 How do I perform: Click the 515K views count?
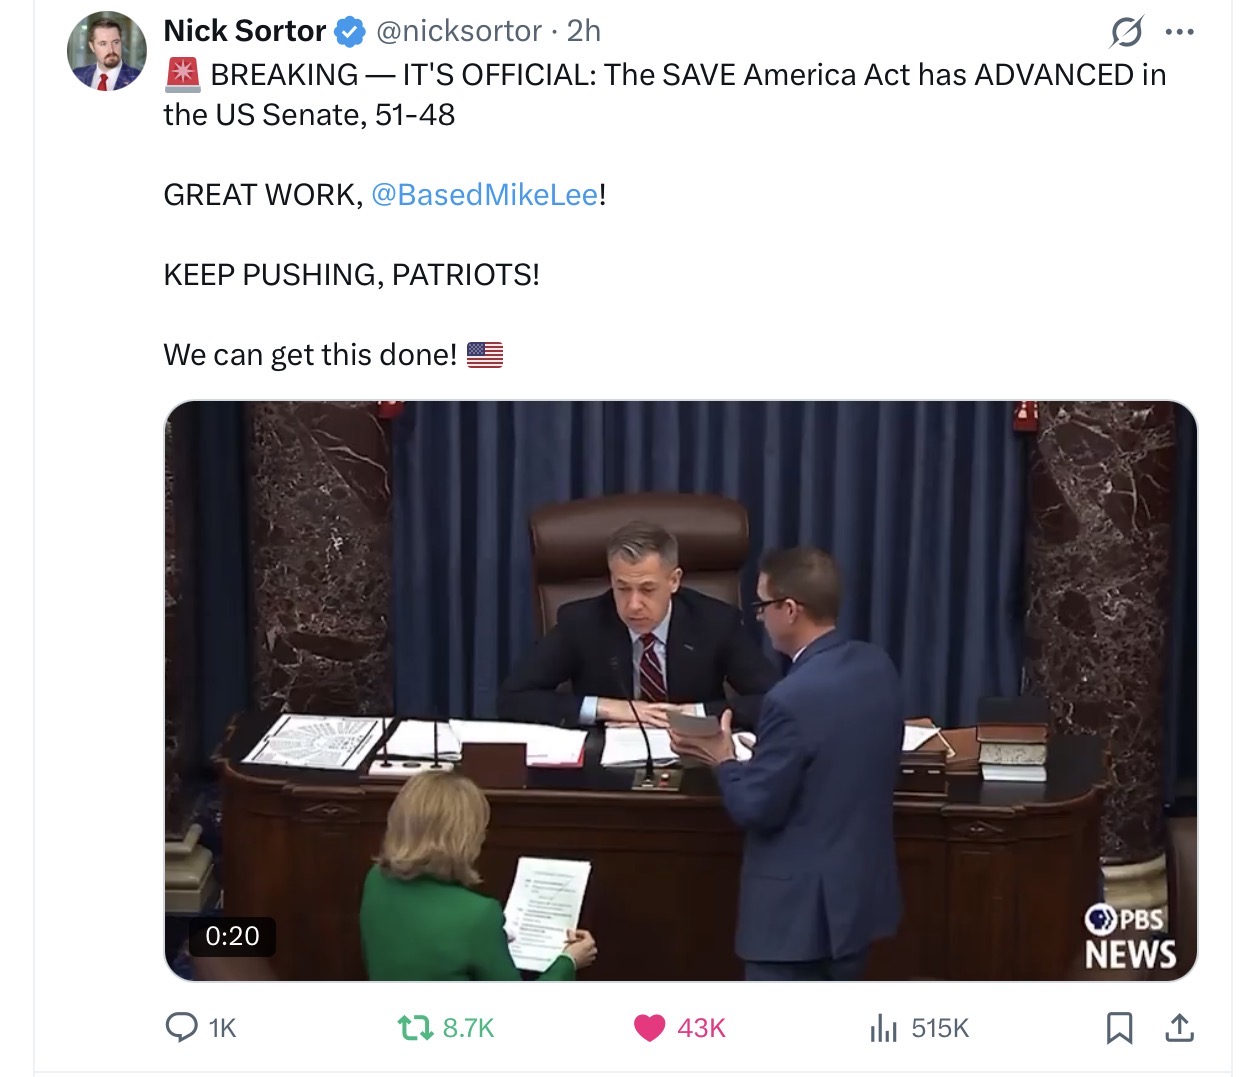[x=941, y=1028]
